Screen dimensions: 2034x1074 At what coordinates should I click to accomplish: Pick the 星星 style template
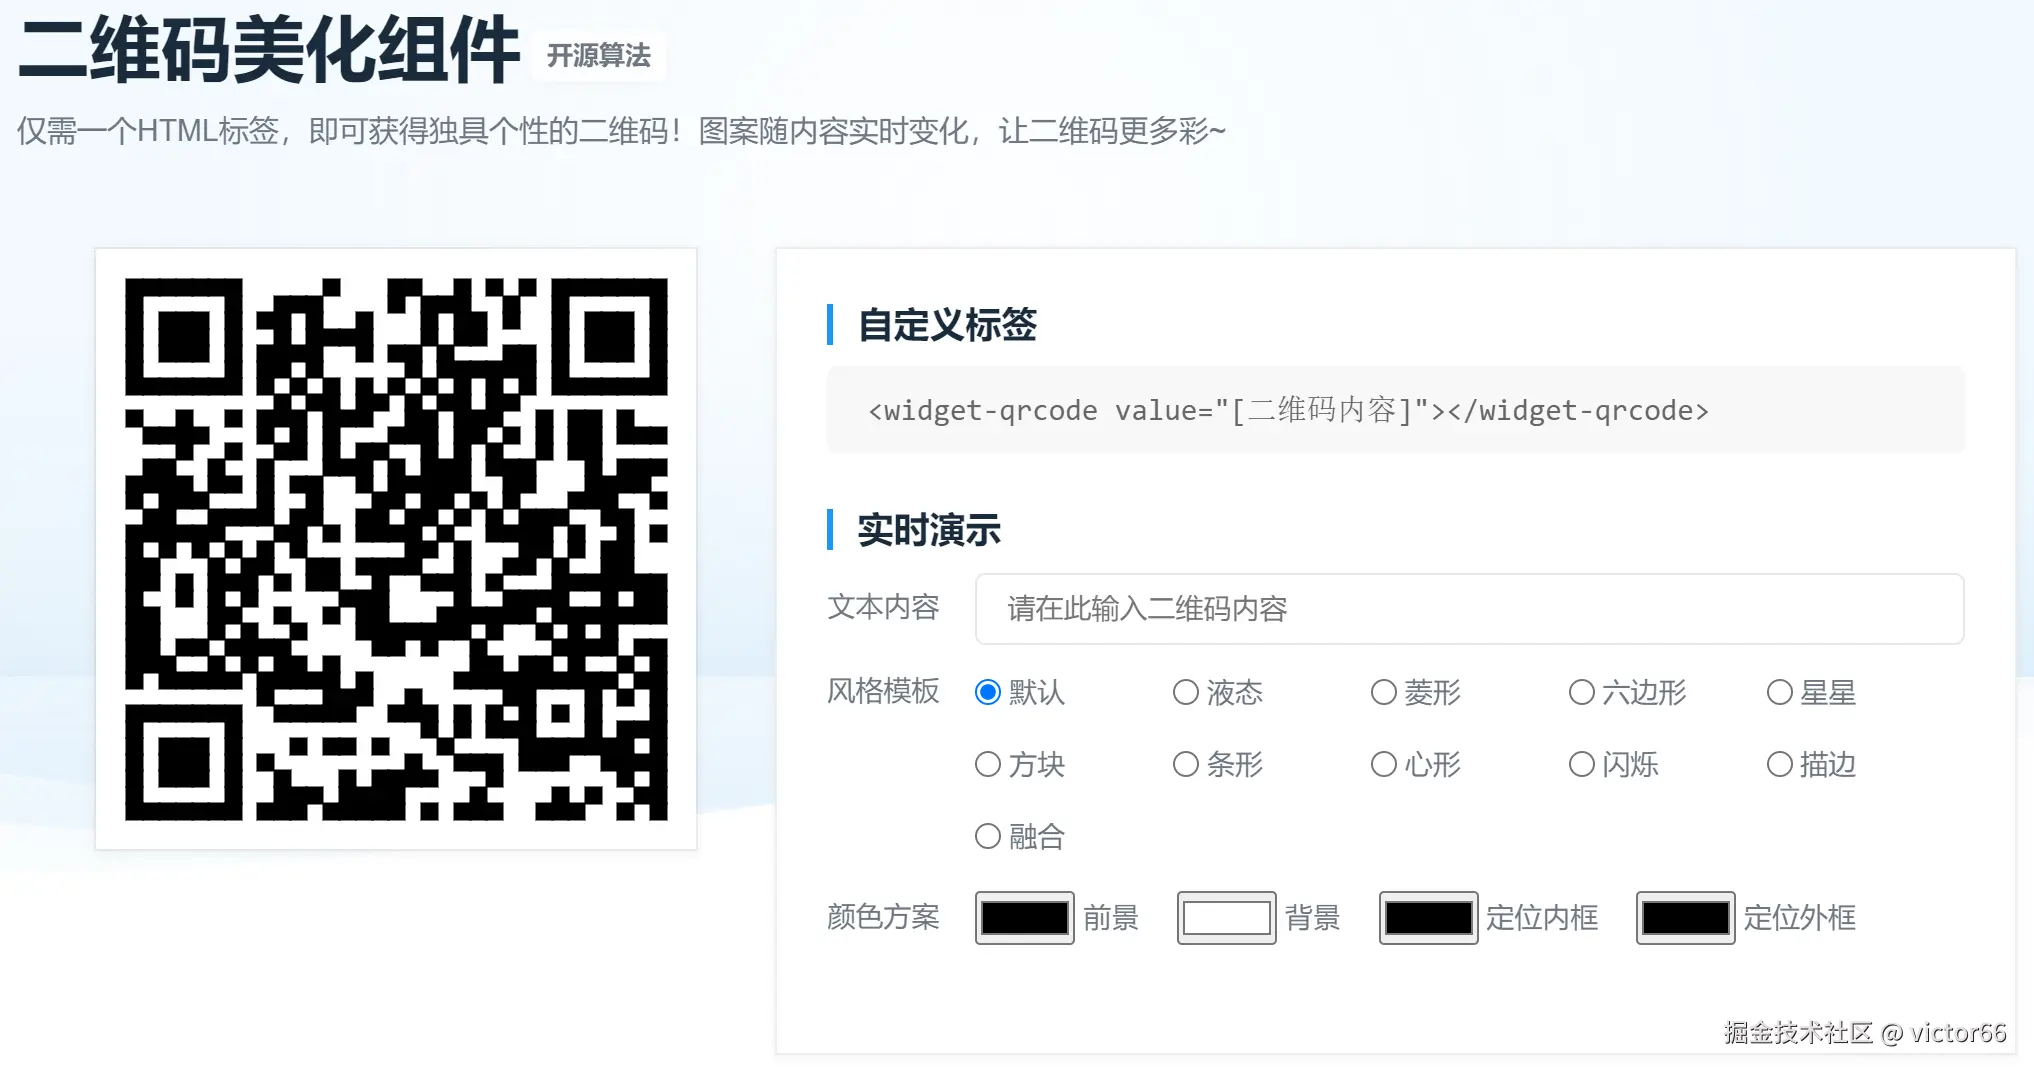point(1779,692)
